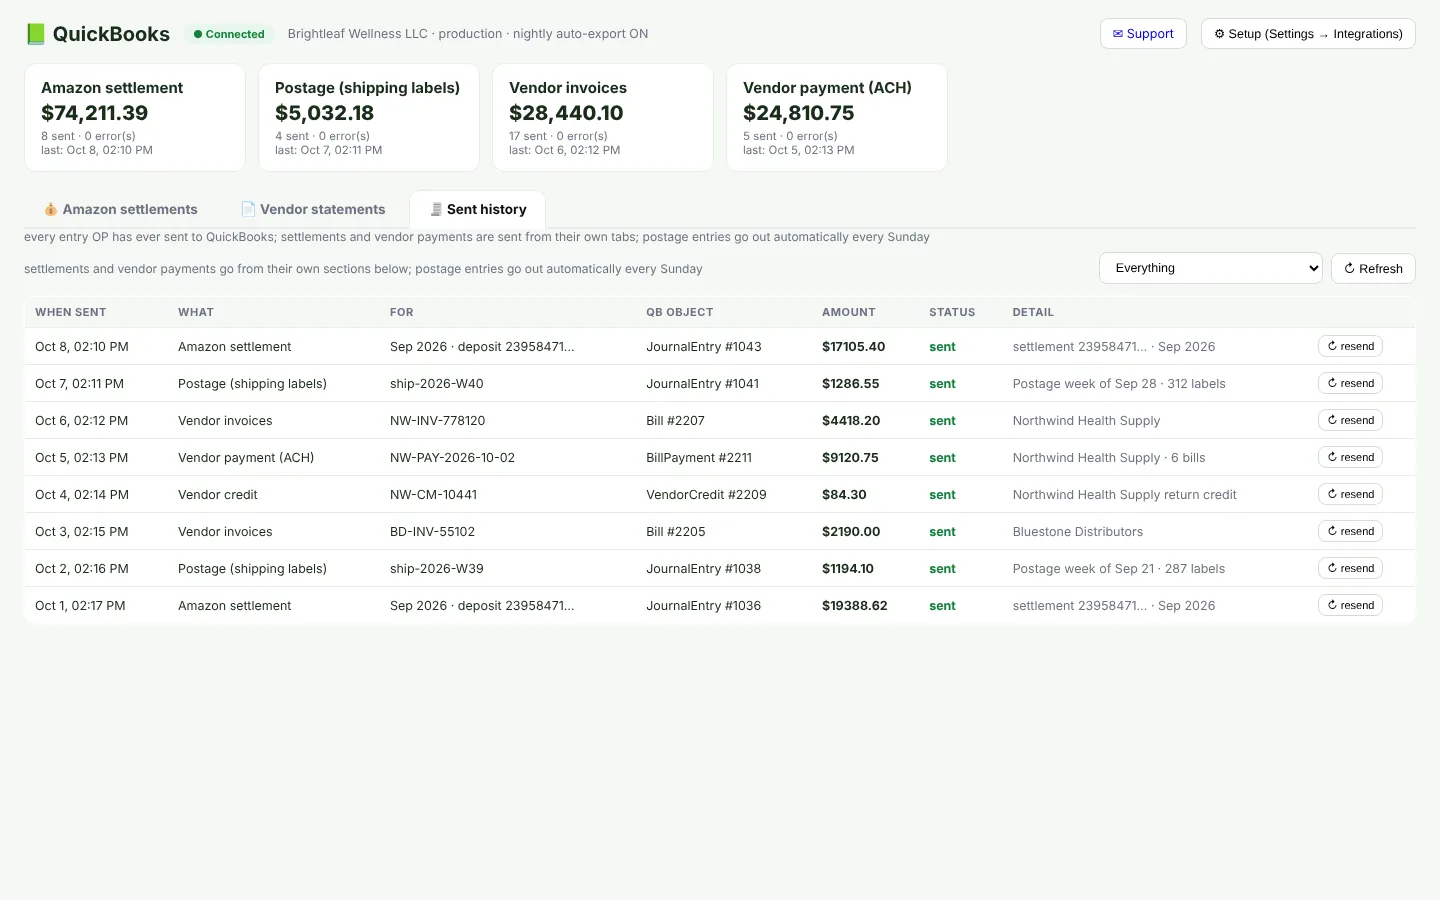The width and height of the screenshot is (1440, 900).
Task: Click VendorCredit #2209 cell
Action: click(706, 495)
